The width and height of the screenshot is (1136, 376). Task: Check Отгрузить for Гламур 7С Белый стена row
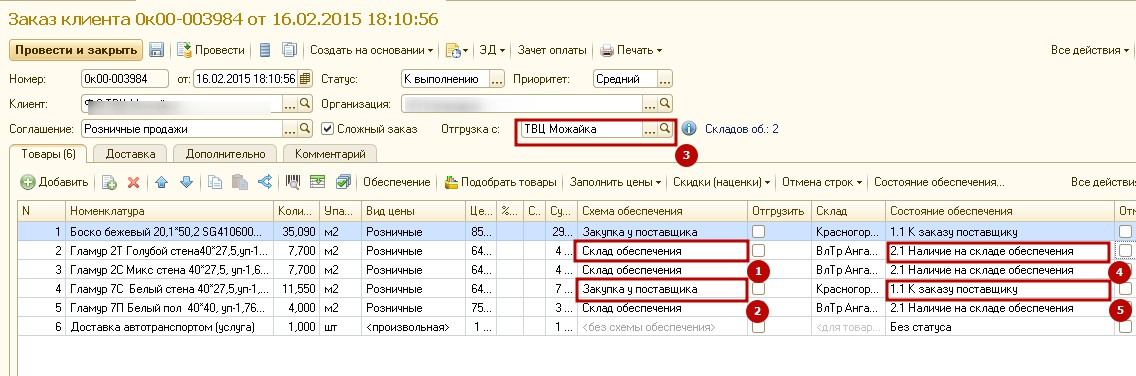click(x=759, y=288)
